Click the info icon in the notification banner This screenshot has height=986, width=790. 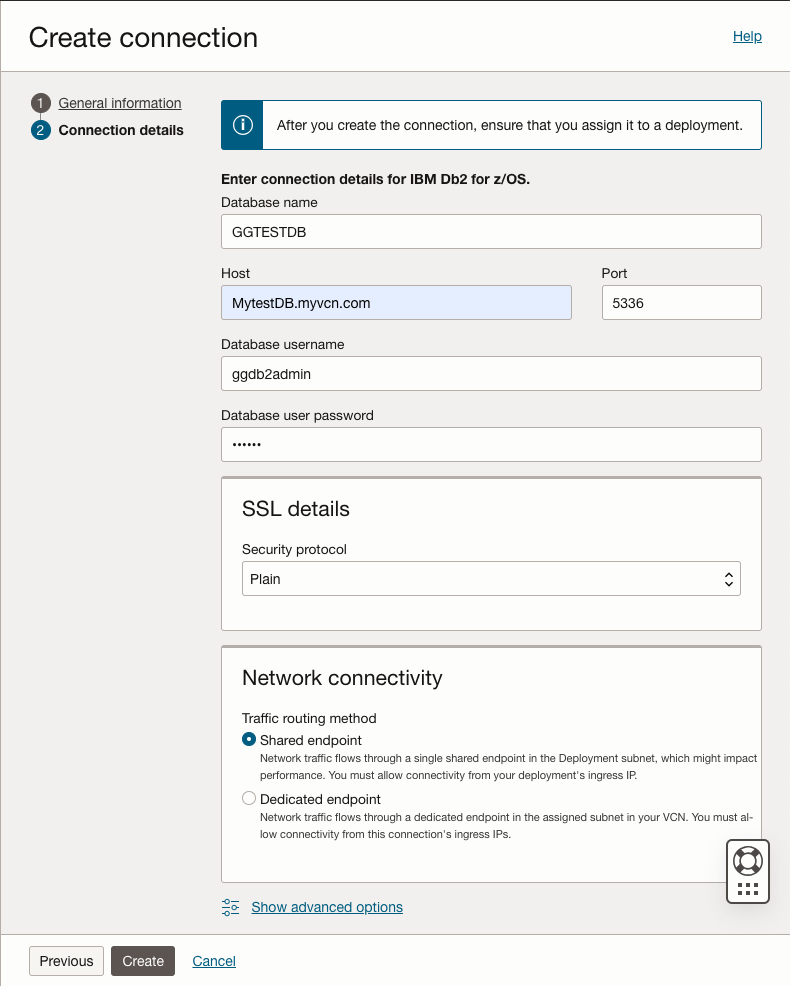coord(242,125)
